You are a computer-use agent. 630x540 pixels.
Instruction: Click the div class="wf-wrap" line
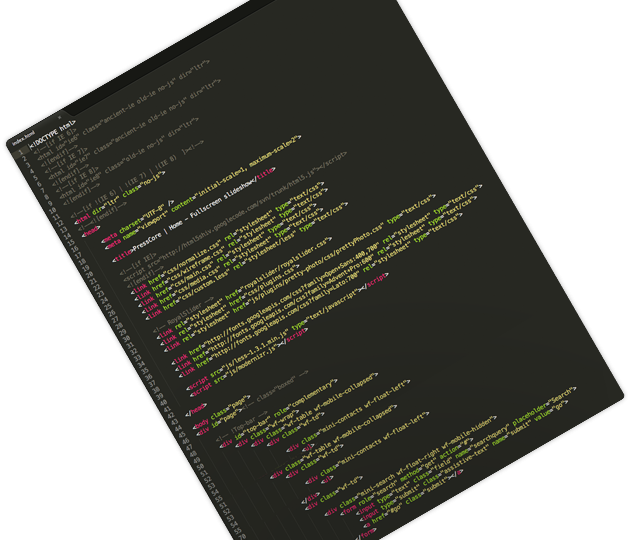(267, 428)
